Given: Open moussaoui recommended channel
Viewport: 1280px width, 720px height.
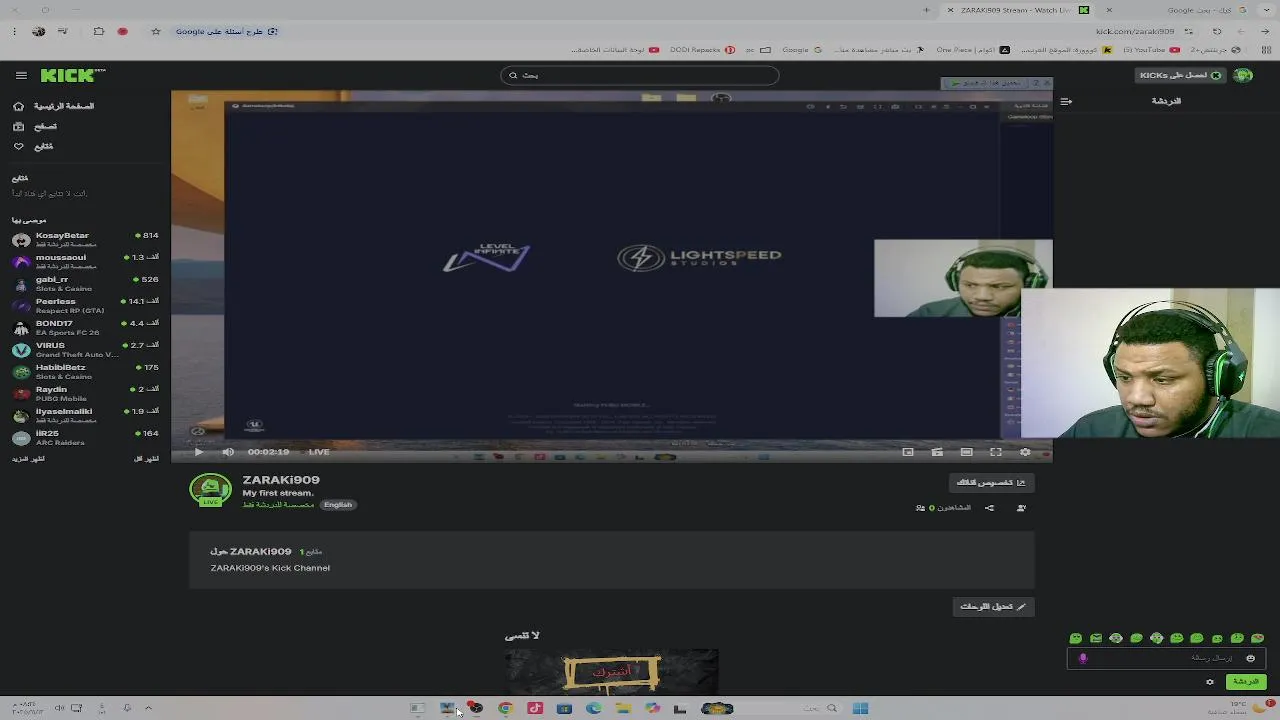Looking at the screenshot, I should tap(85, 261).
